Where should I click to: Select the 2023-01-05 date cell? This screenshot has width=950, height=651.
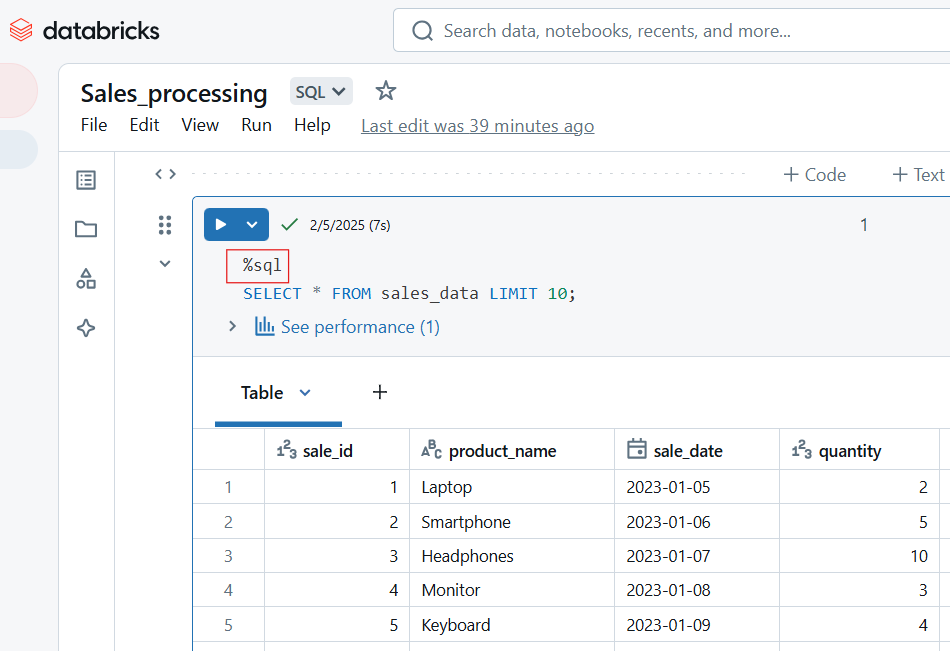tap(697, 487)
